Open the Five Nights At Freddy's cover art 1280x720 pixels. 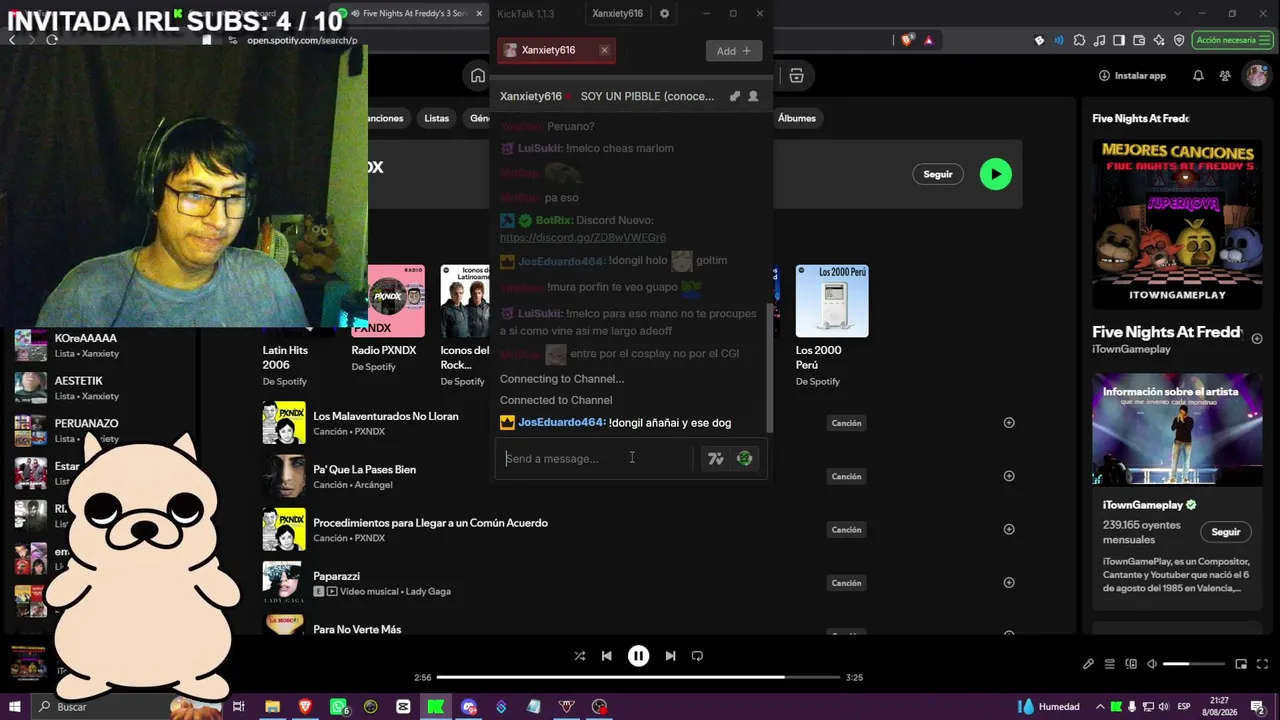(1177, 223)
